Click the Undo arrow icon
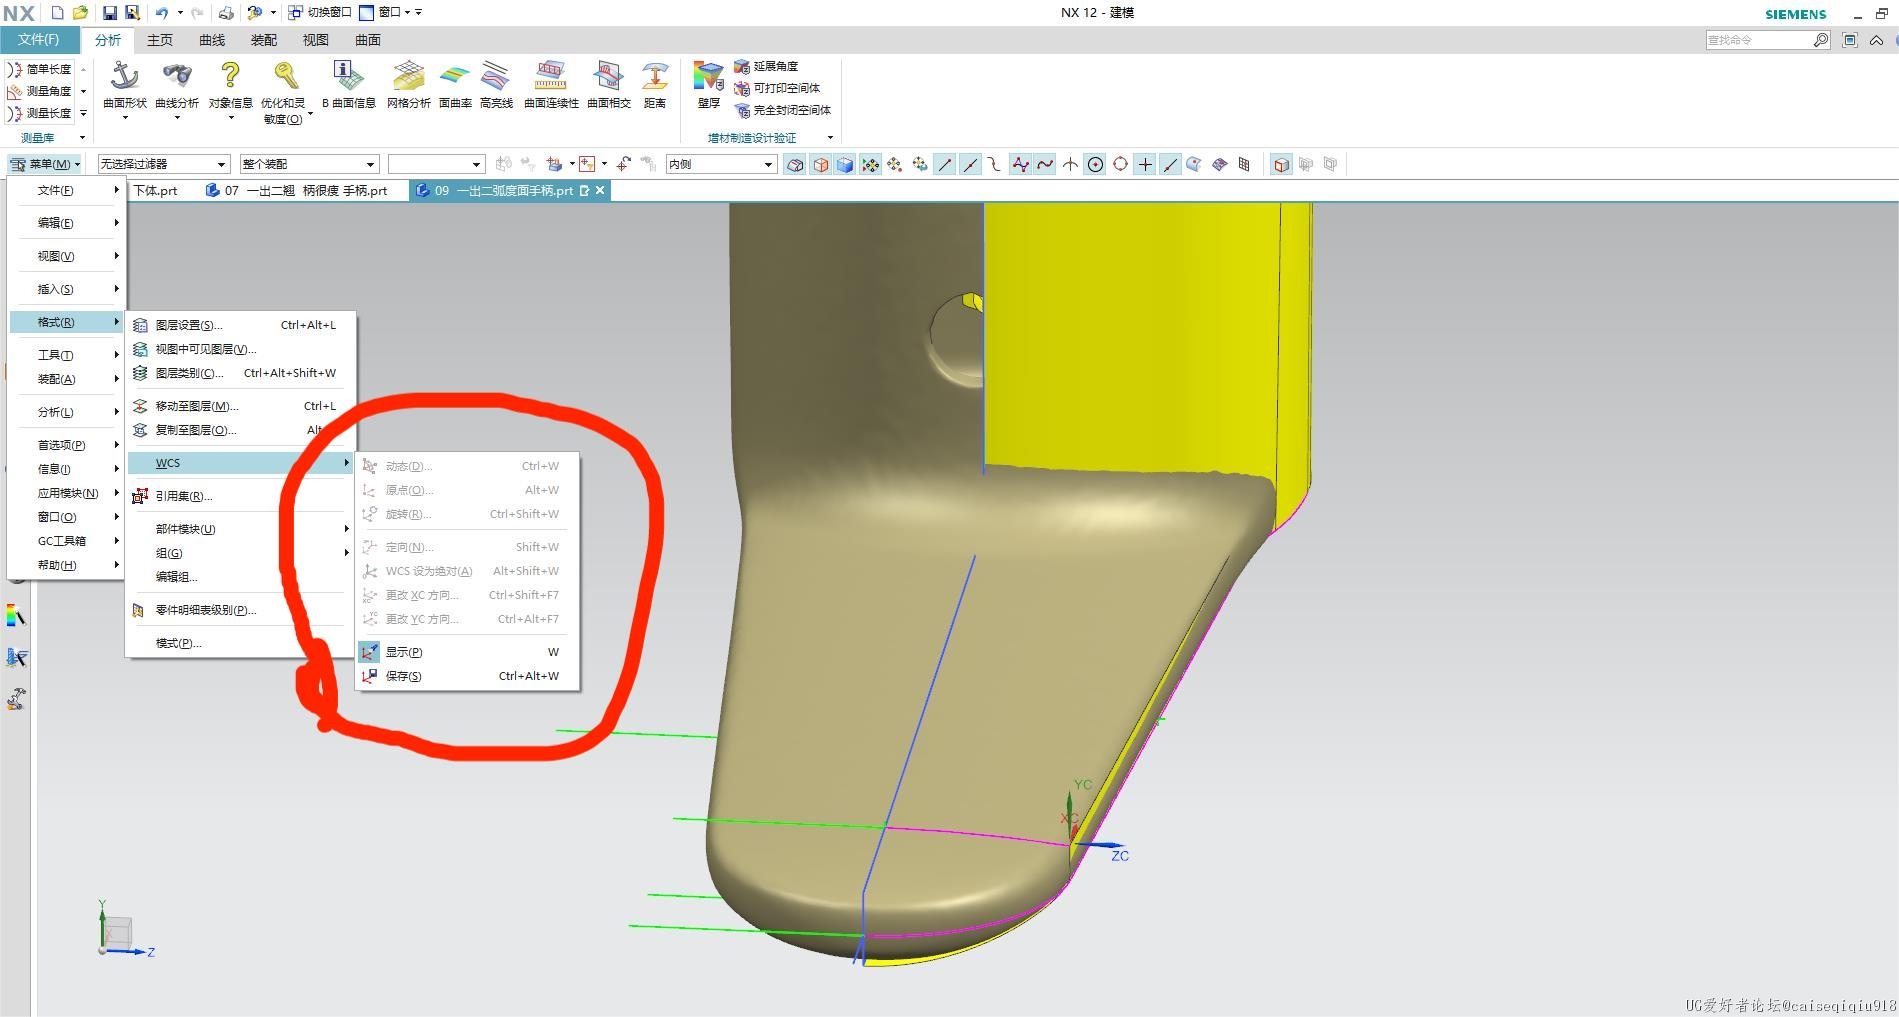Viewport: 1899px width, 1017px height. point(162,13)
